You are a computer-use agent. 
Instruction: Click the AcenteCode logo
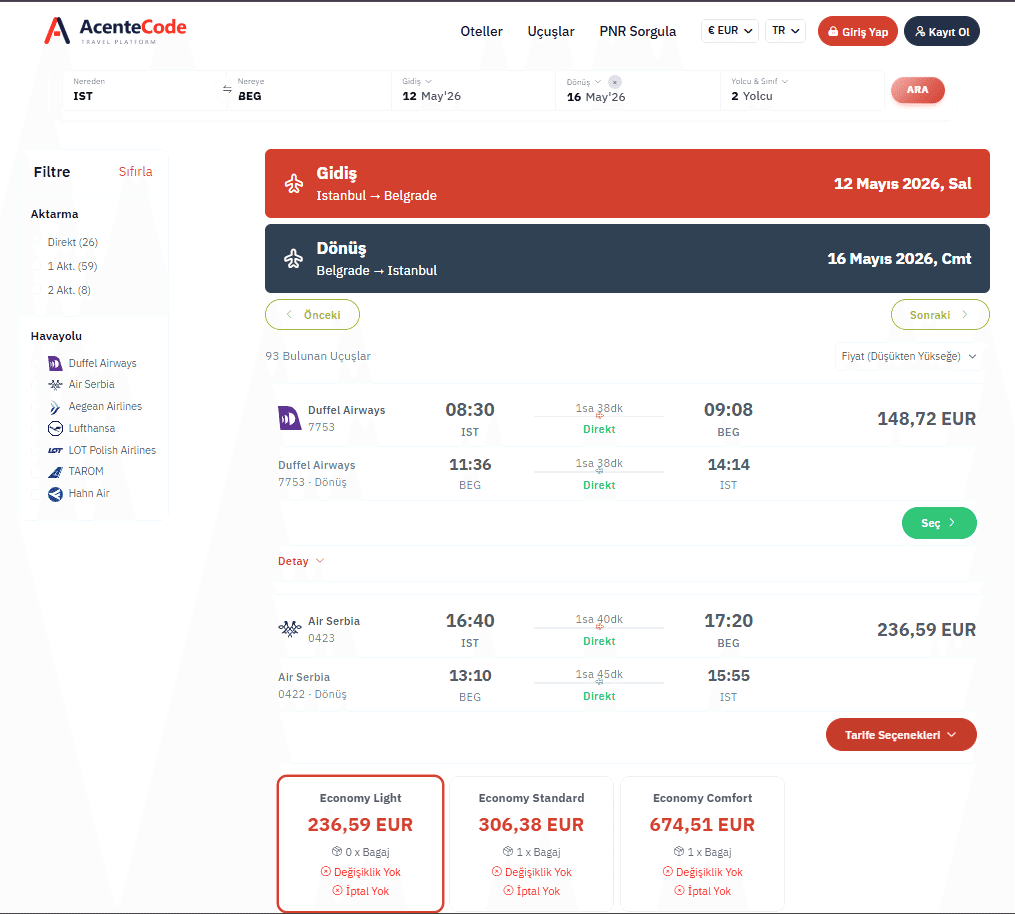point(115,30)
